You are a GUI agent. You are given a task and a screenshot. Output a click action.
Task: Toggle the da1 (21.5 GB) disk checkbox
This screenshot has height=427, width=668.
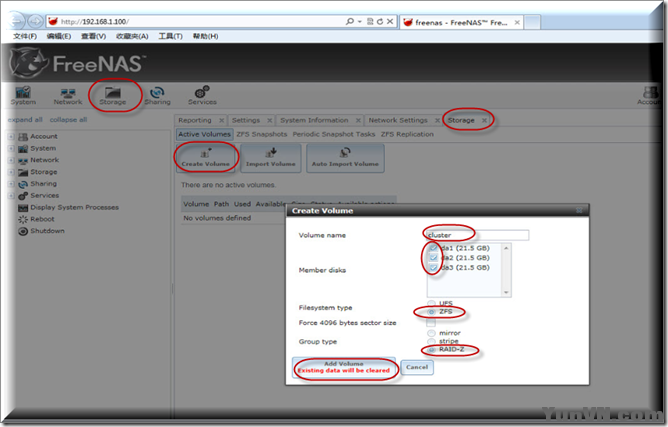point(433,248)
